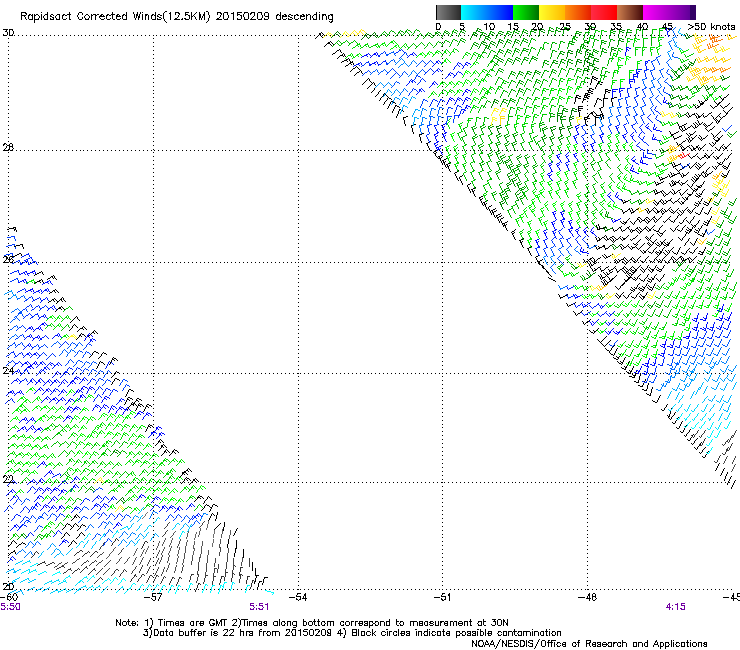Viewport: 740px width, 650px height.
Task: Click the magenta 40-45 knots legend swatch
Action: 656,12
